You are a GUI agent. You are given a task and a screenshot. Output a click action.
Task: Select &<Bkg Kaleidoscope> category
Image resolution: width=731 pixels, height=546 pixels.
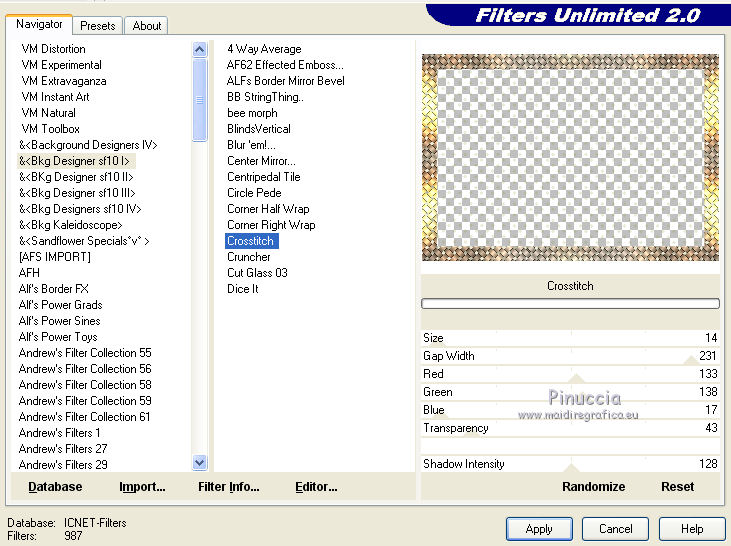pos(70,225)
